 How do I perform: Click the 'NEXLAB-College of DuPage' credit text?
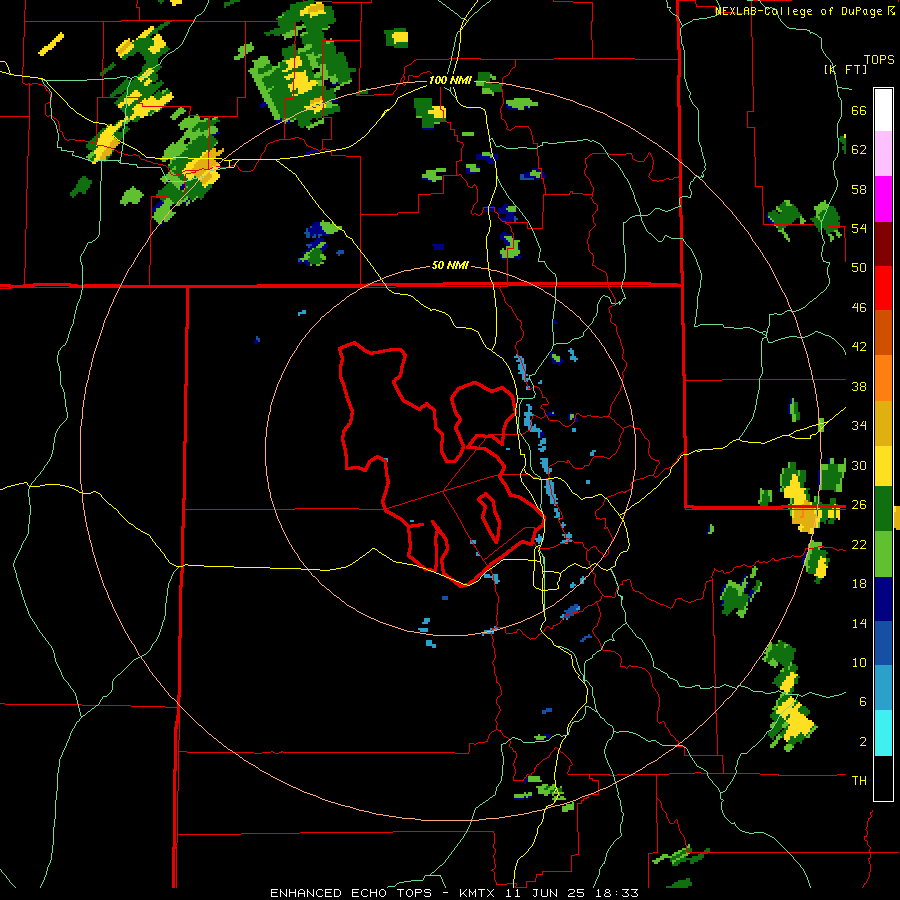point(798,11)
